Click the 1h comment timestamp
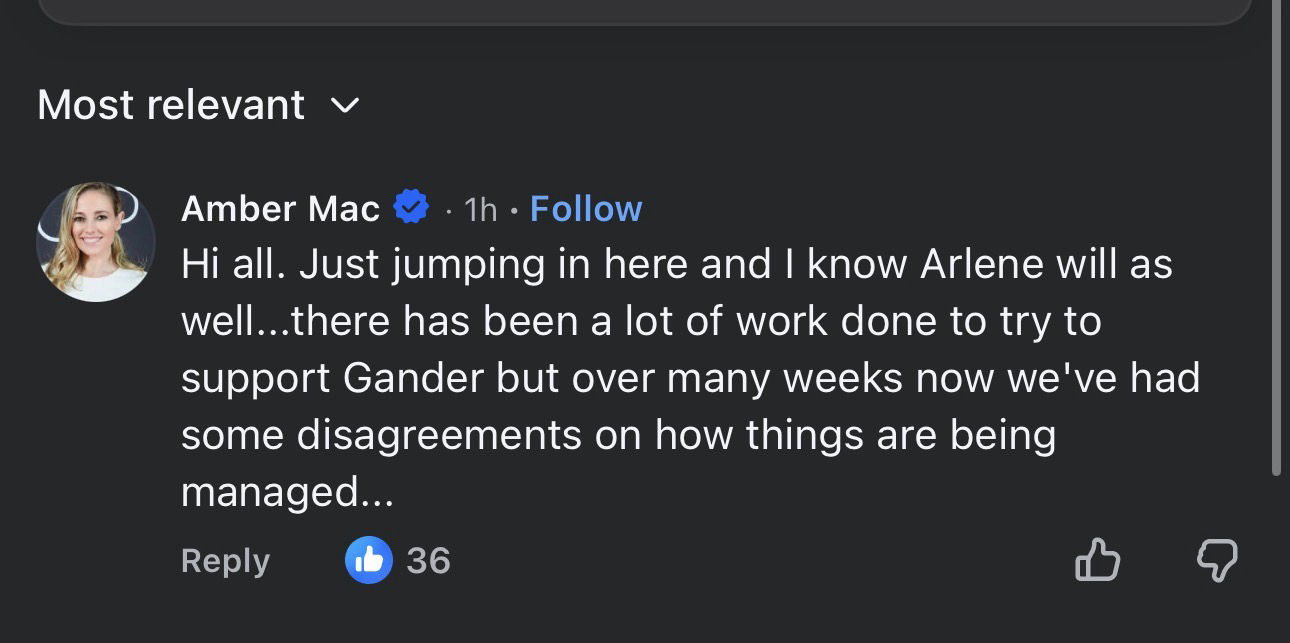Viewport: 1290px width, 643px height. [x=480, y=209]
